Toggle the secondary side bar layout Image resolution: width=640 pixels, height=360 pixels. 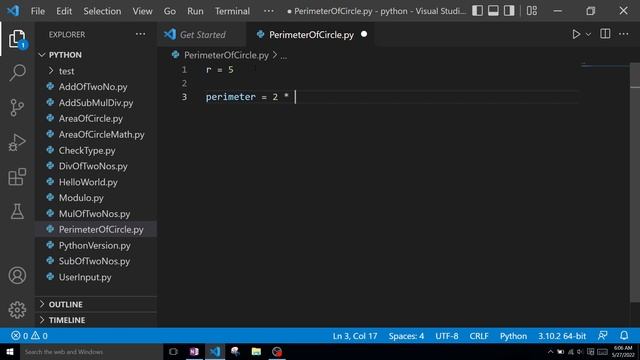click(x=509, y=11)
